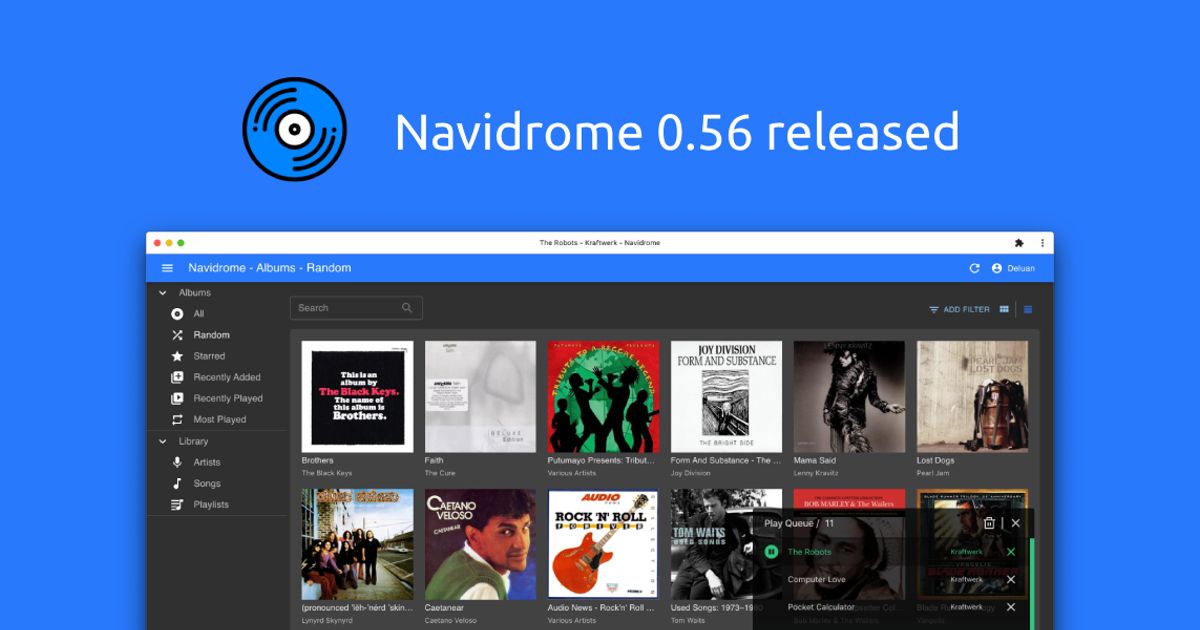This screenshot has width=1200, height=630.
Task: Select Computer Love track in queue
Action: (x=816, y=580)
